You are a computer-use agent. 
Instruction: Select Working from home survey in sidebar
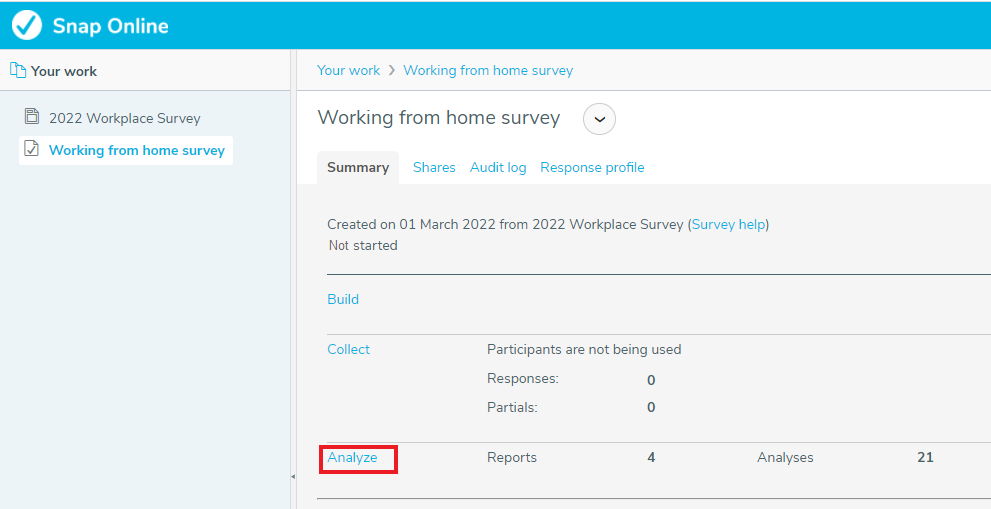pos(137,150)
